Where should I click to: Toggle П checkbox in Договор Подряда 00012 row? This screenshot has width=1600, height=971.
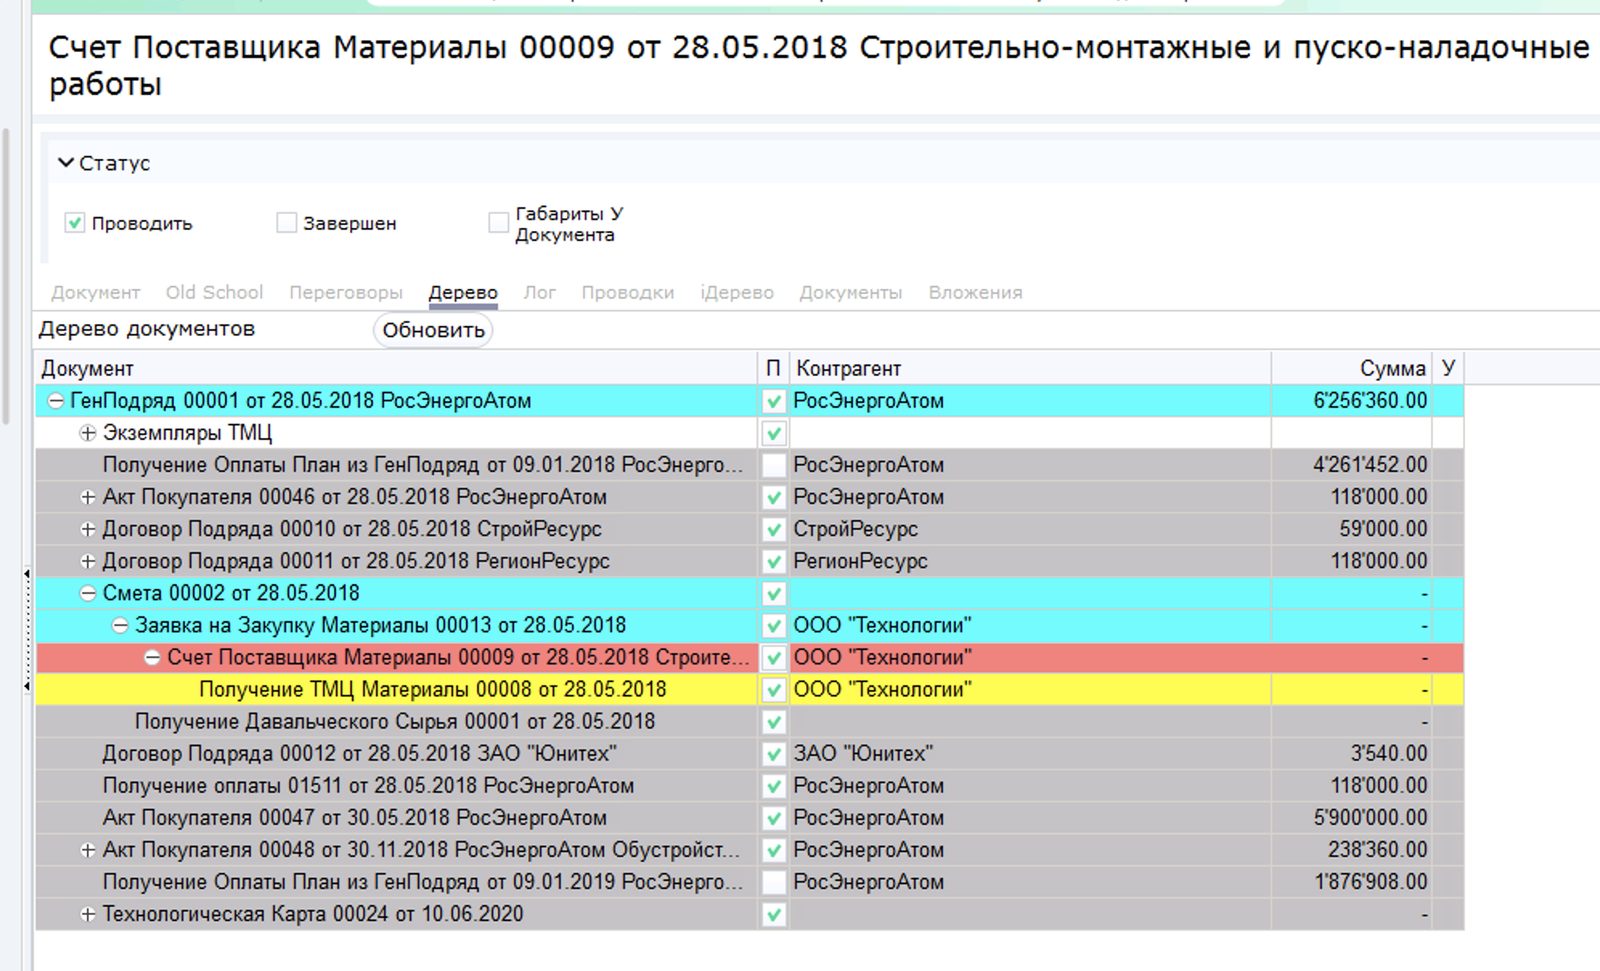point(773,754)
